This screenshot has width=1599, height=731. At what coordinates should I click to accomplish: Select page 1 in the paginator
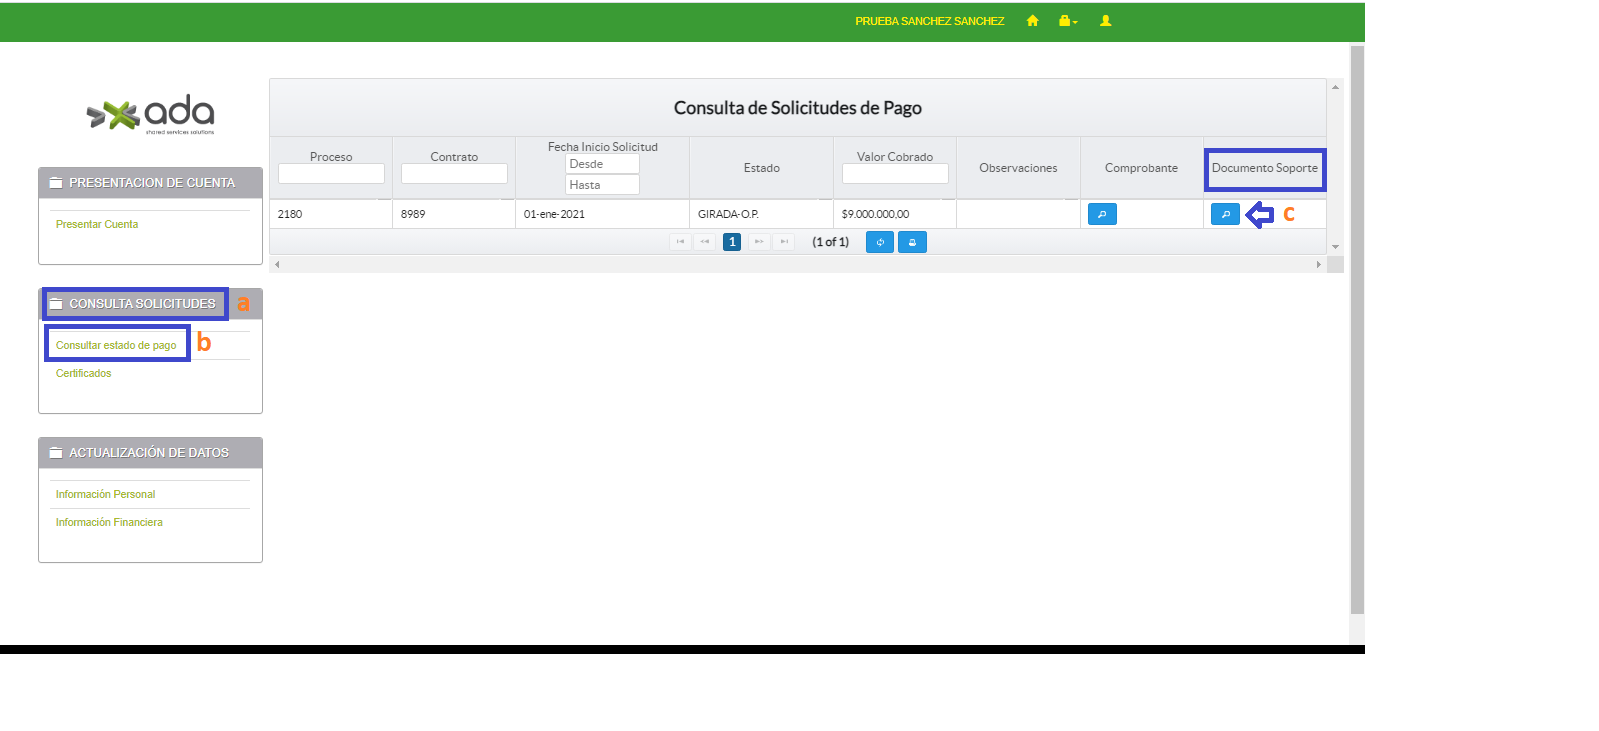click(x=732, y=242)
